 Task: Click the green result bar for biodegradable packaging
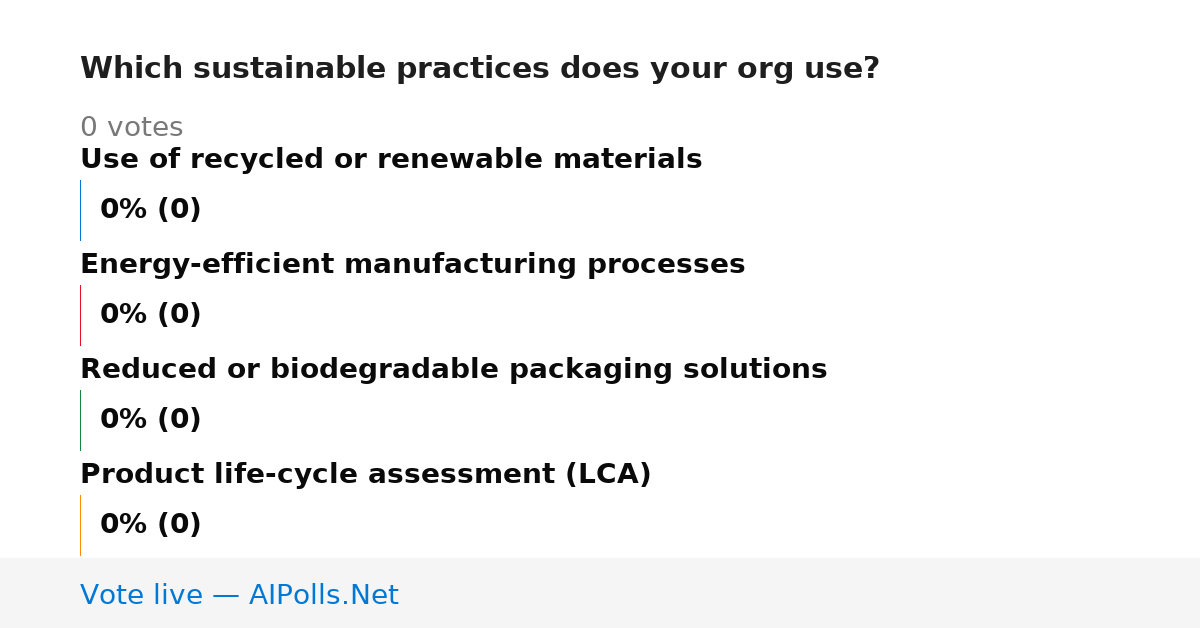pos(80,420)
